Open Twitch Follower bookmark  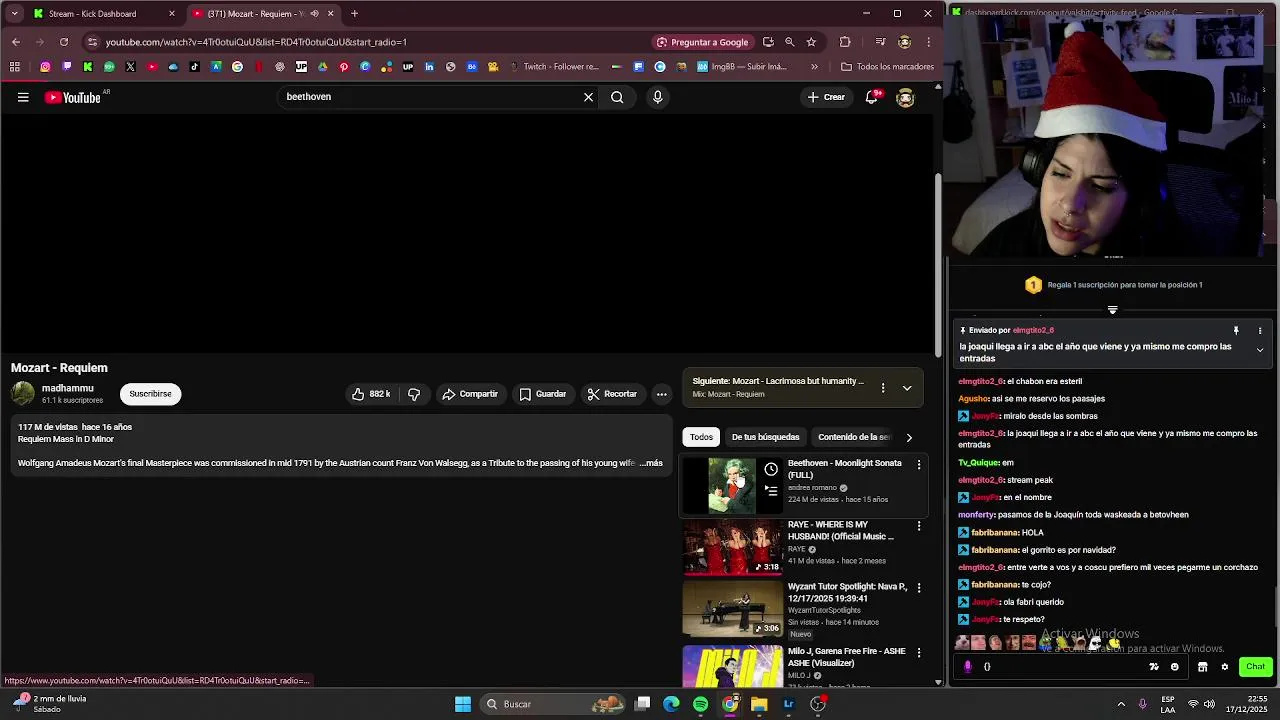(x=554, y=67)
